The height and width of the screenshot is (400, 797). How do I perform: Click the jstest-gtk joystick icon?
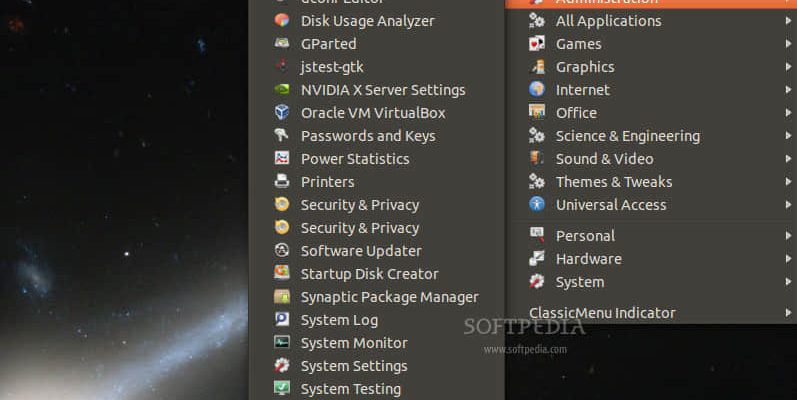click(x=282, y=66)
